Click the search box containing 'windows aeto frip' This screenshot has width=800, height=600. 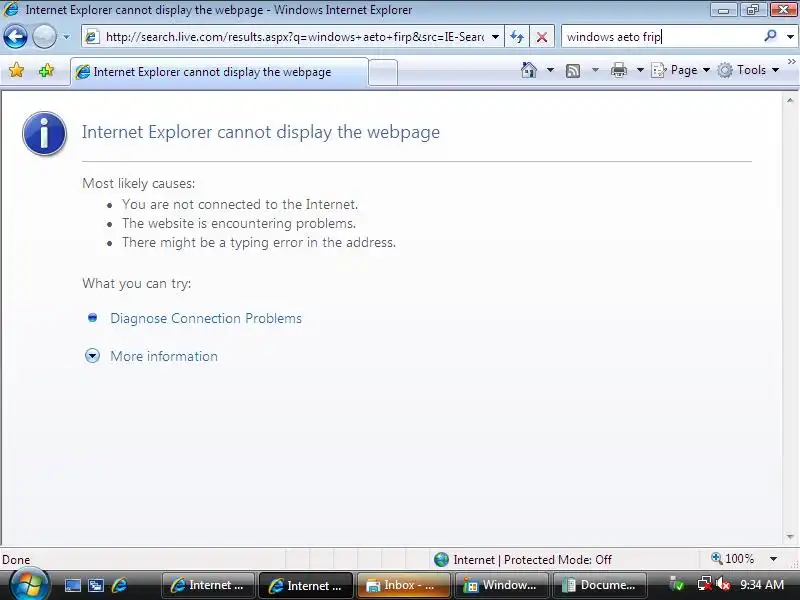[662, 37]
